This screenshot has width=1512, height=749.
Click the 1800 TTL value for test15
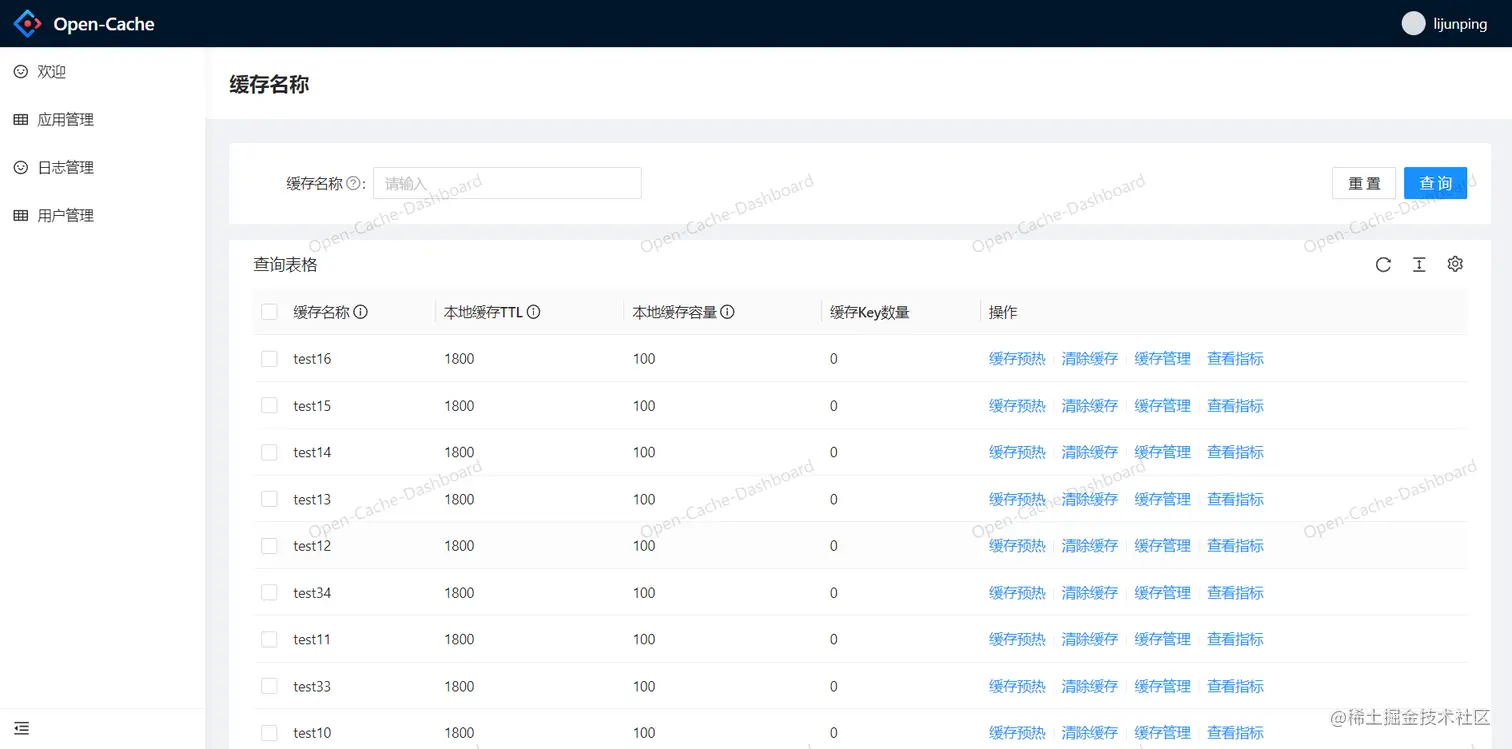tap(459, 406)
